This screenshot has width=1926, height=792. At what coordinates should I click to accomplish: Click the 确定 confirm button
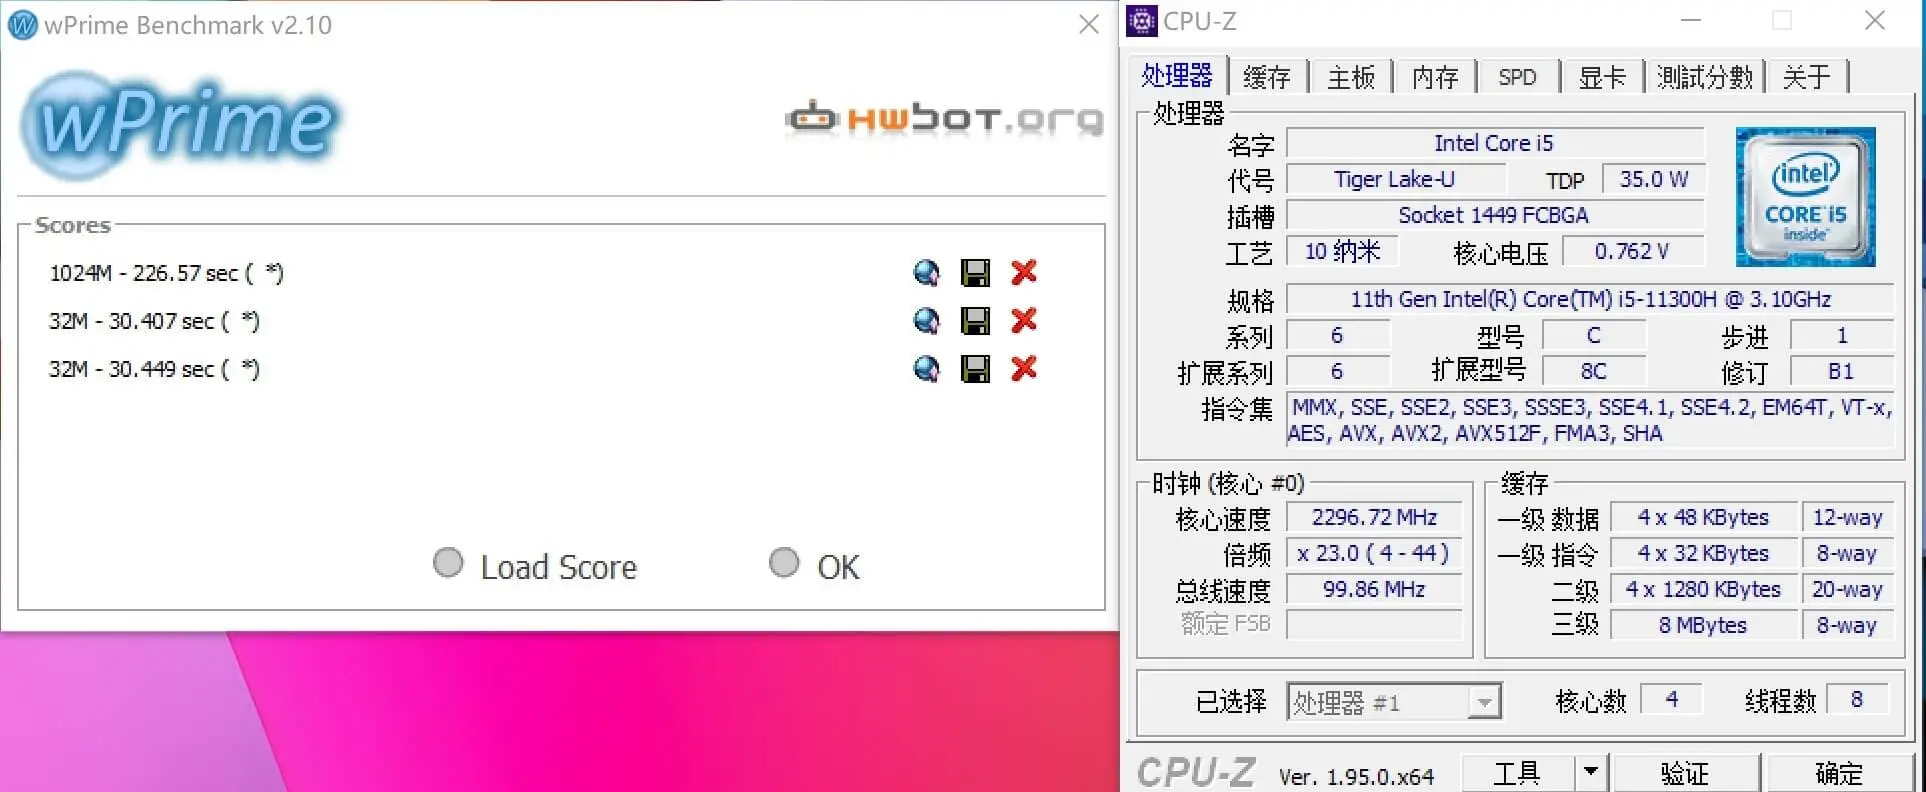coord(1839,773)
